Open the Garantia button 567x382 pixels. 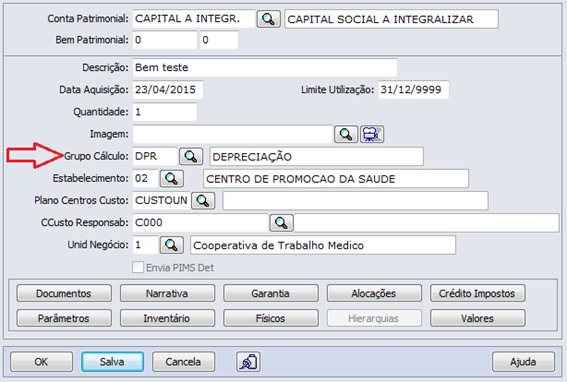[x=271, y=293]
